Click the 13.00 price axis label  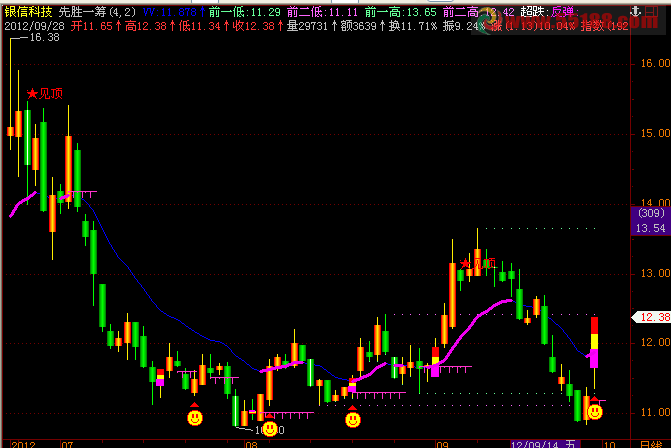[655, 273]
